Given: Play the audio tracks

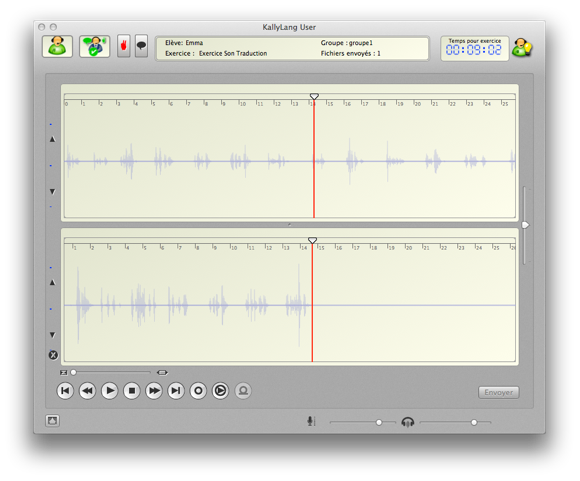Looking at the screenshot, I should 109,391.
